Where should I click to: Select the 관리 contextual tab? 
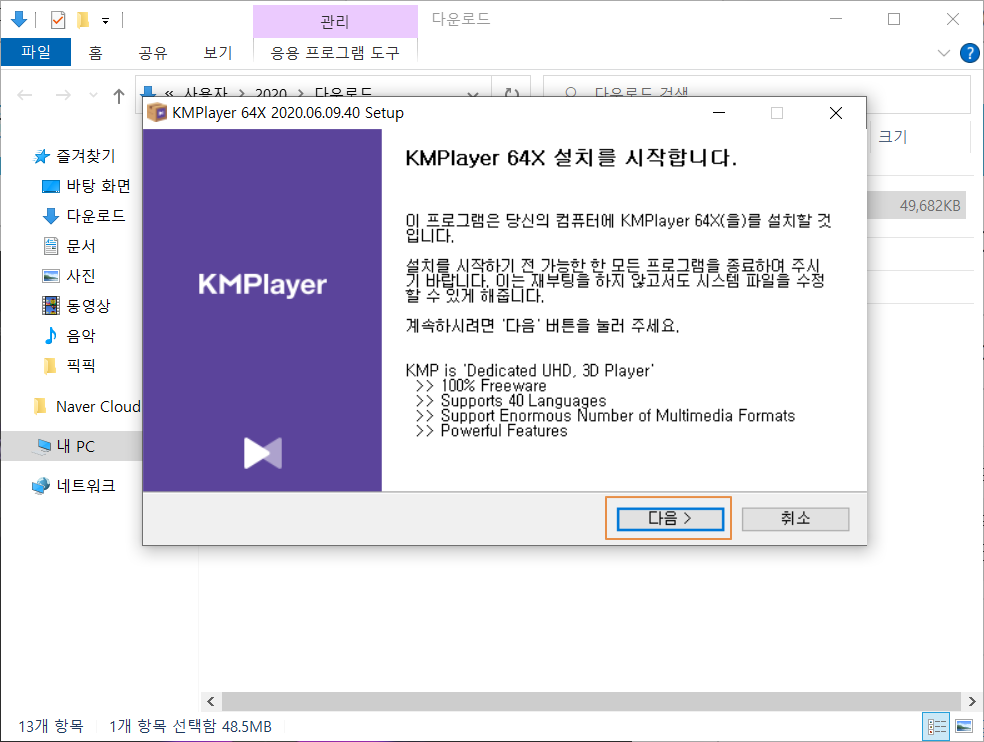pos(335,21)
